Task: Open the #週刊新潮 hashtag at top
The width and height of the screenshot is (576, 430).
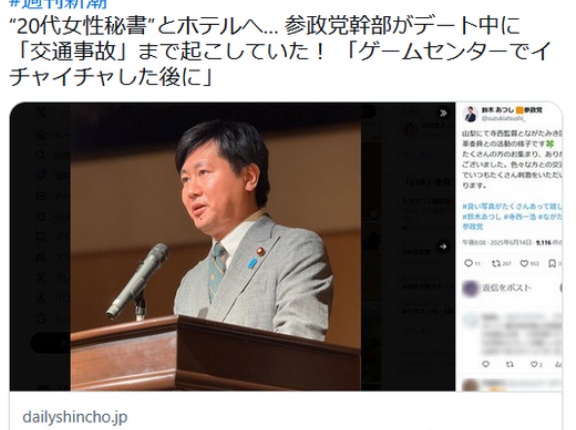Action: click(58, 4)
